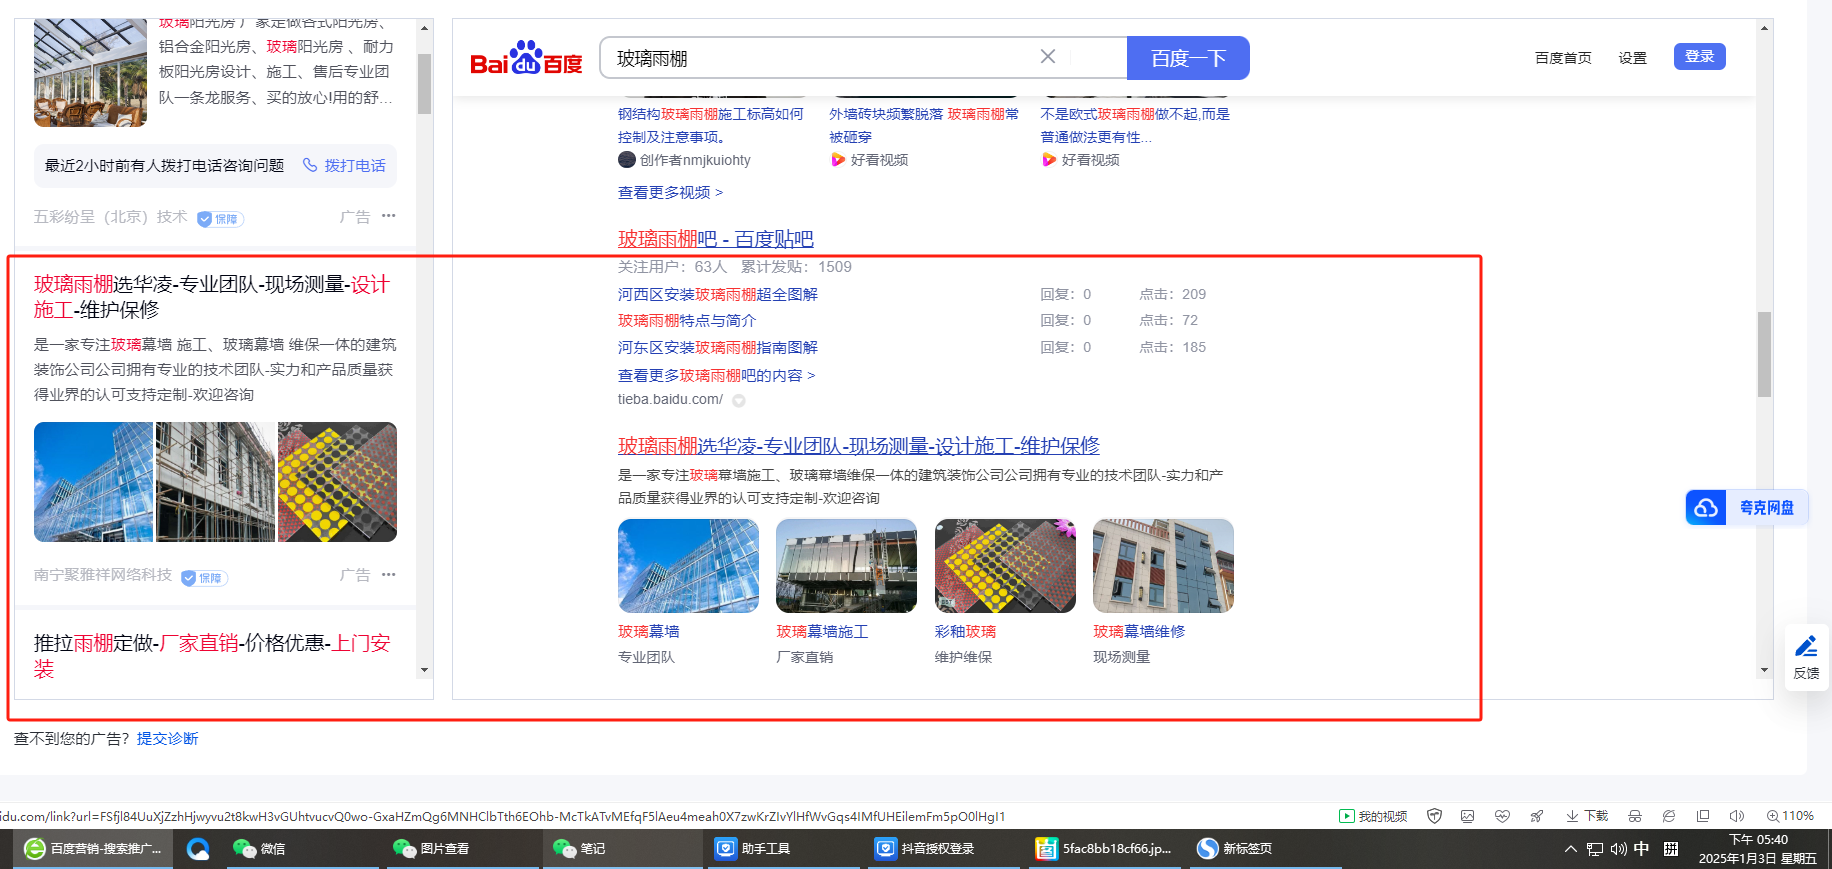Open 下载 downloads in status bar
1832x869 pixels.
[x=1587, y=816]
